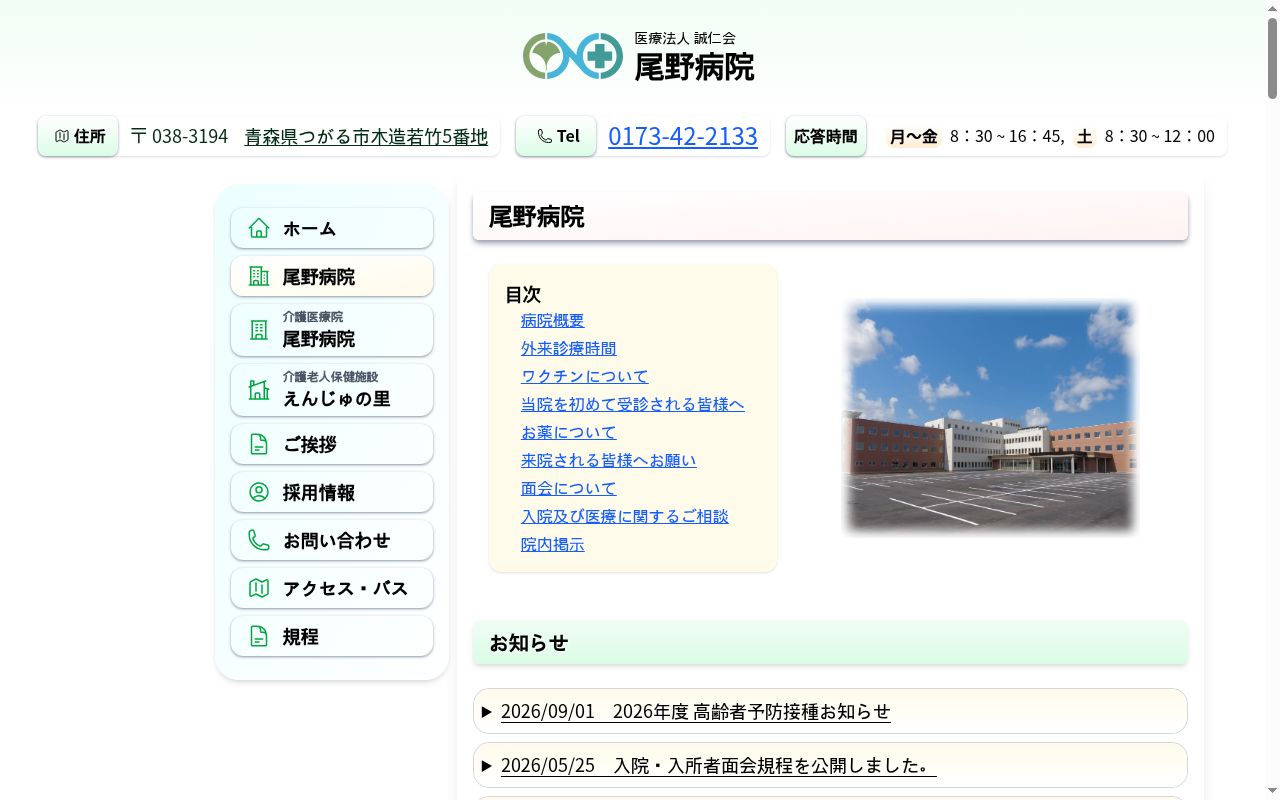Open 来院される皆様へお願い link
This screenshot has width=1280, height=800.
(x=608, y=461)
